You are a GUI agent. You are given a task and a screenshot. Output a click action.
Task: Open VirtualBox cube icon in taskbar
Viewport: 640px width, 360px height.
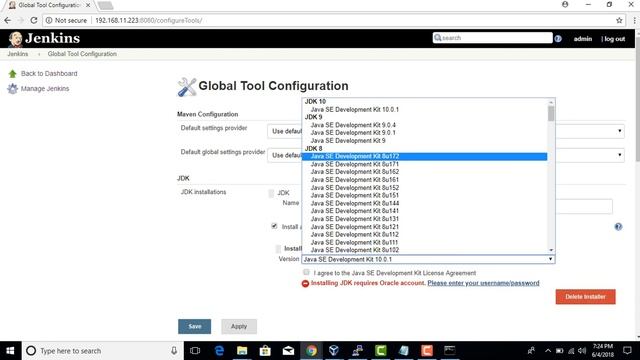pos(334,351)
